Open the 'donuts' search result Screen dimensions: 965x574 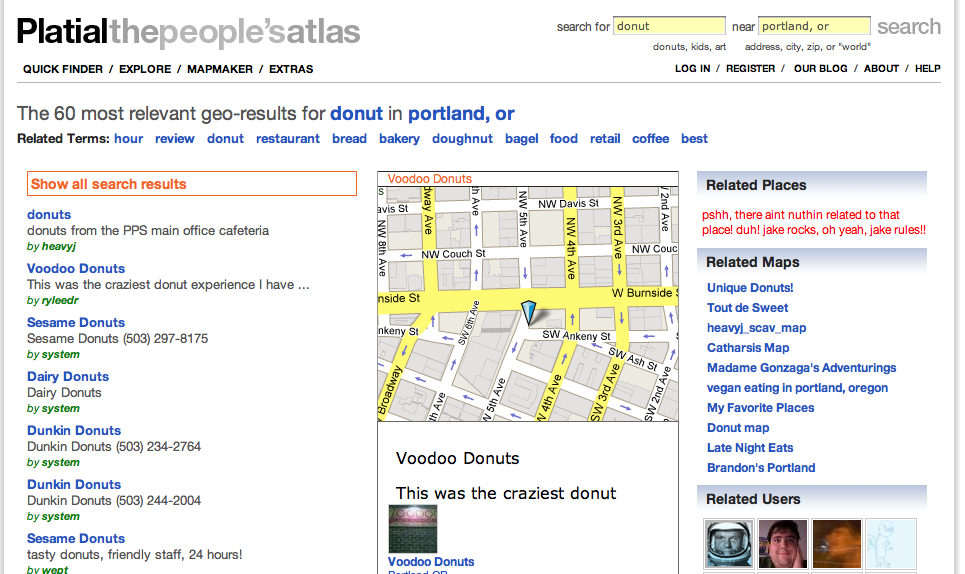49,215
